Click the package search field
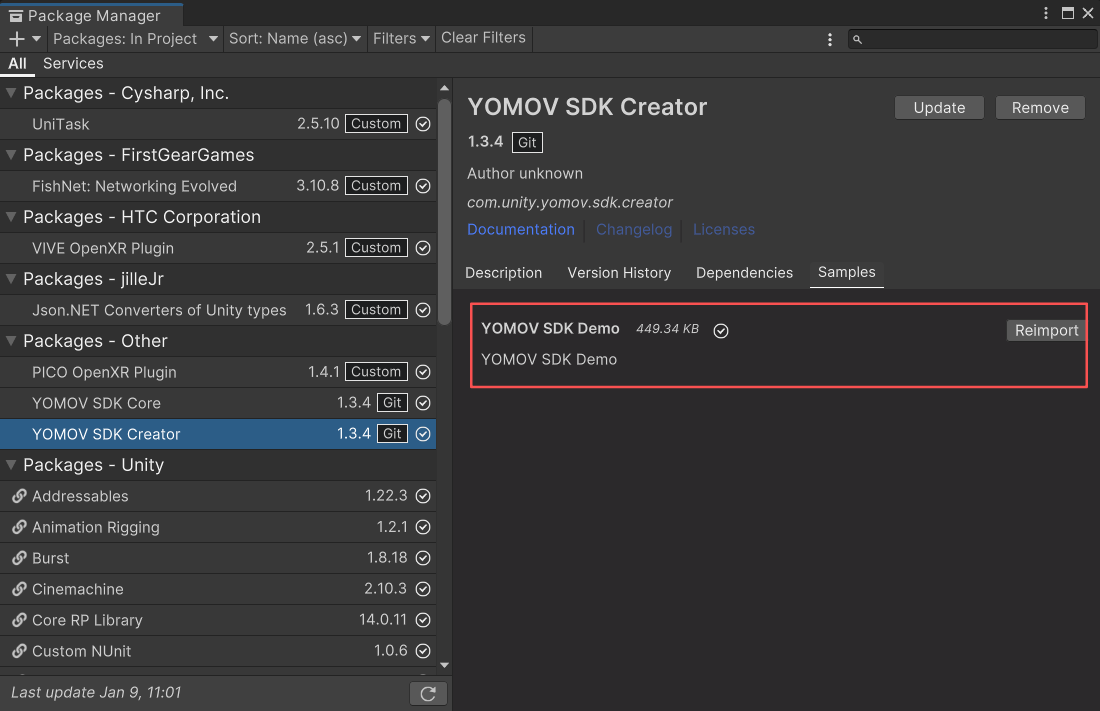Screen dimensions: 1100x711 tap(972, 39)
